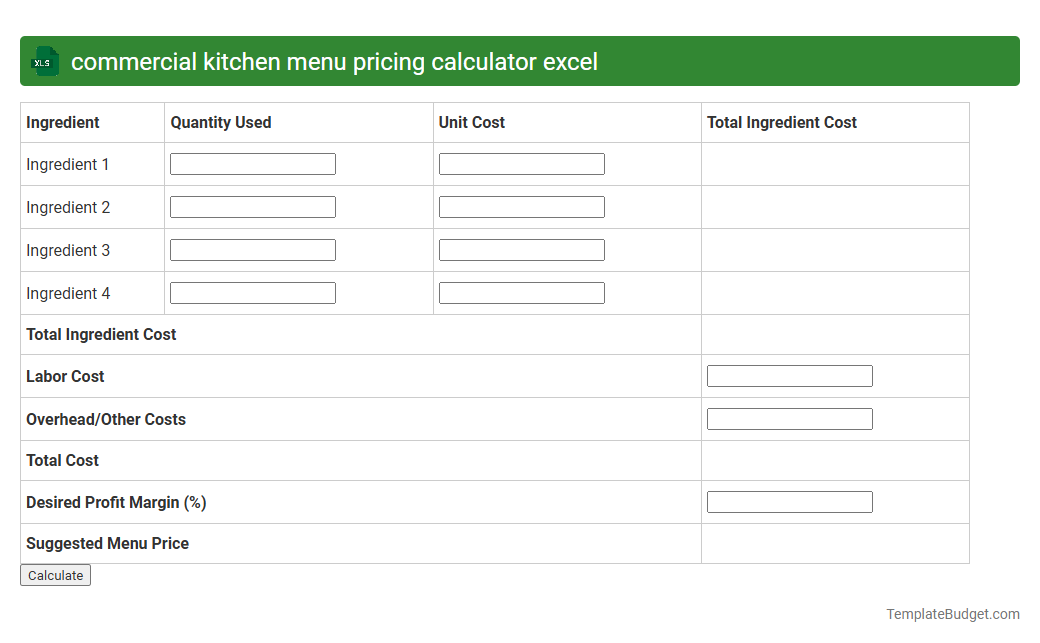Click the Unit Cost field for Ingredient 4

click(x=521, y=292)
